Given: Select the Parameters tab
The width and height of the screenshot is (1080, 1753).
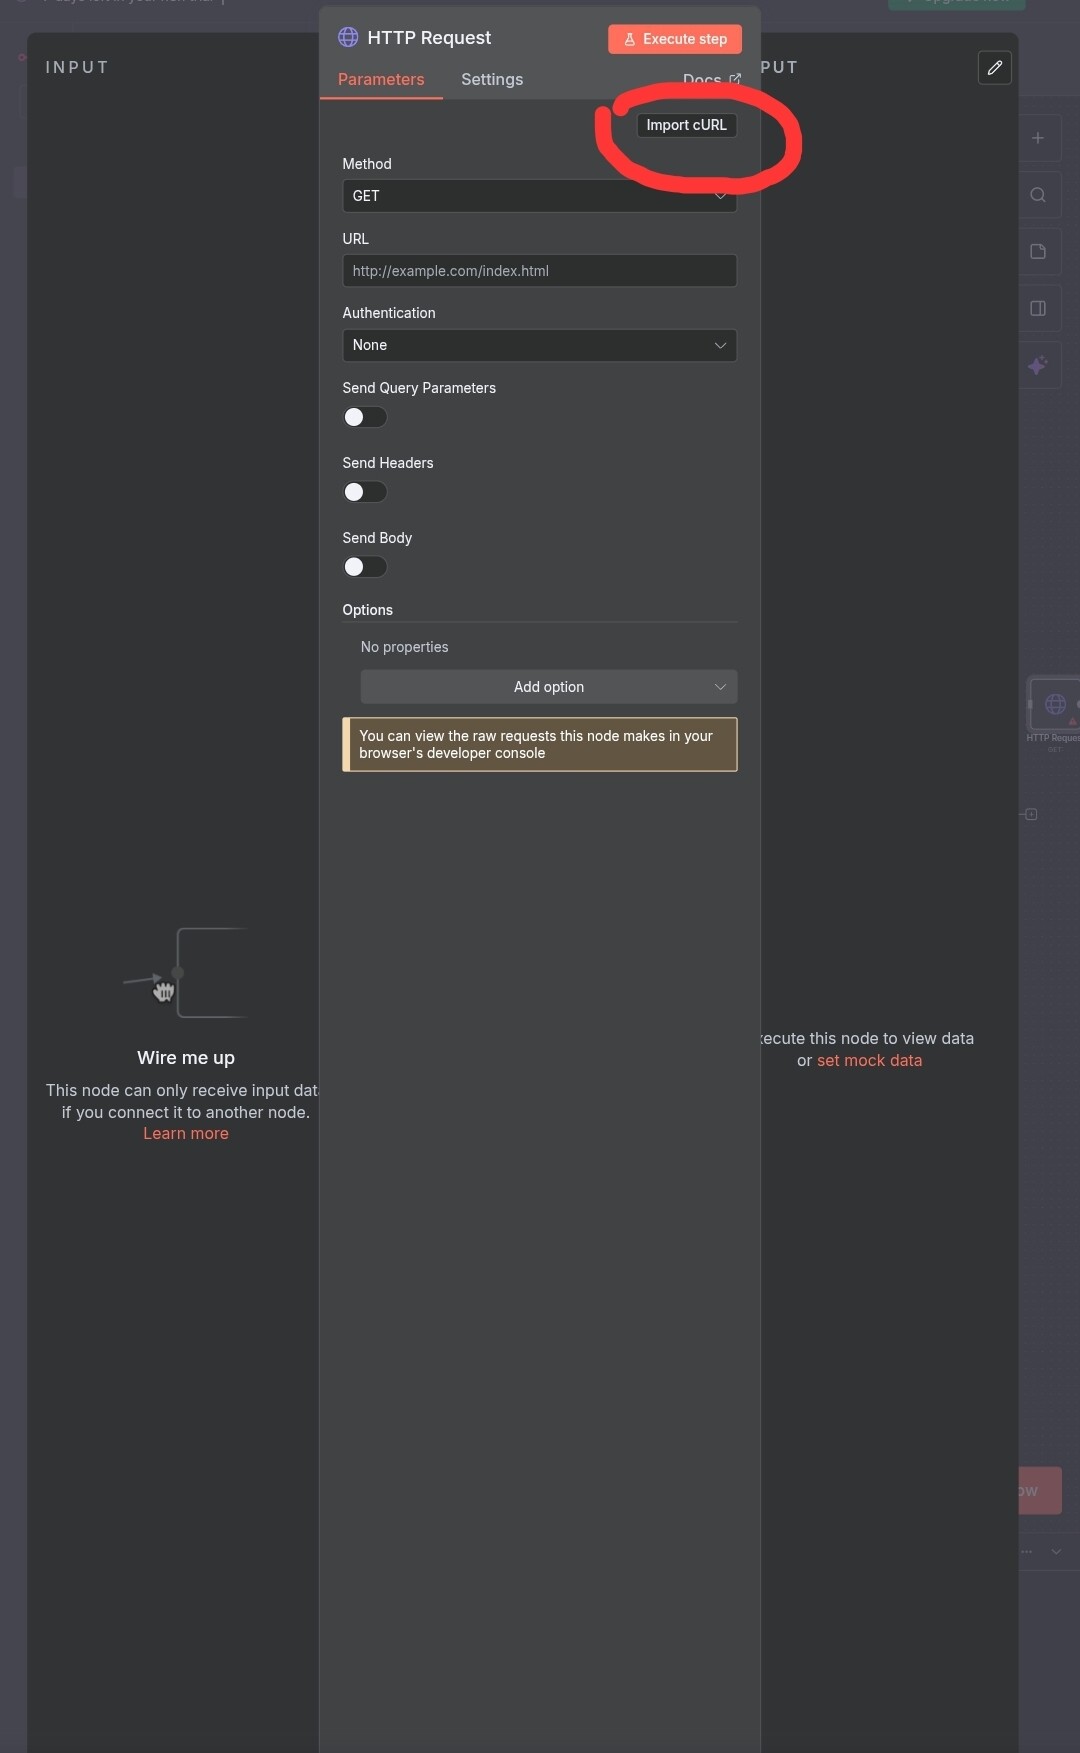Looking at the screenshot, I should click(381, 79).
